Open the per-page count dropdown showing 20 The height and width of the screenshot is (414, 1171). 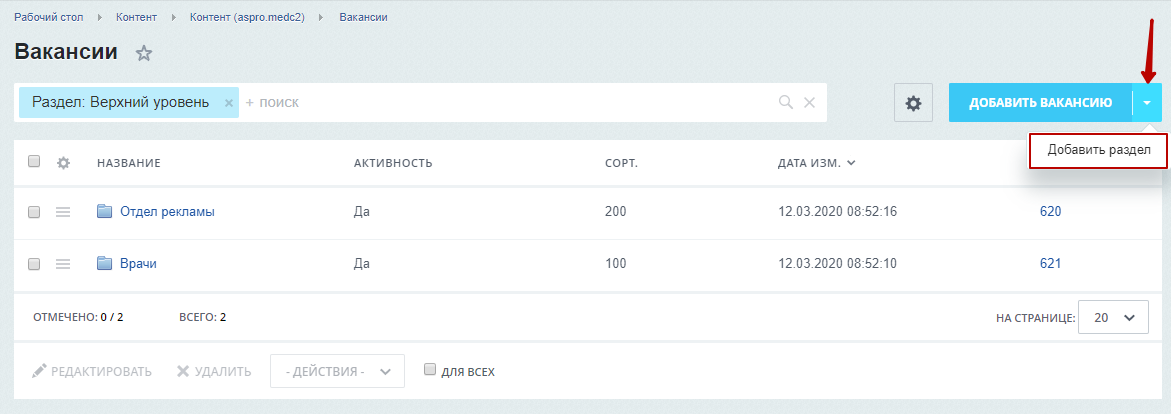(x=1114, y=318)
